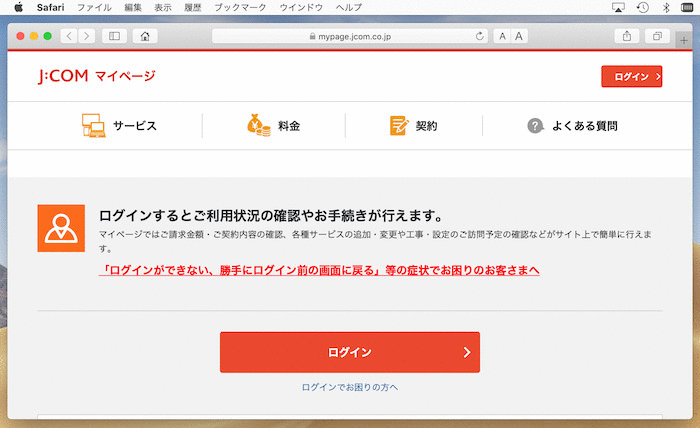
Task: Go back with Safari back arrow
Action: [x=69, y=36]
